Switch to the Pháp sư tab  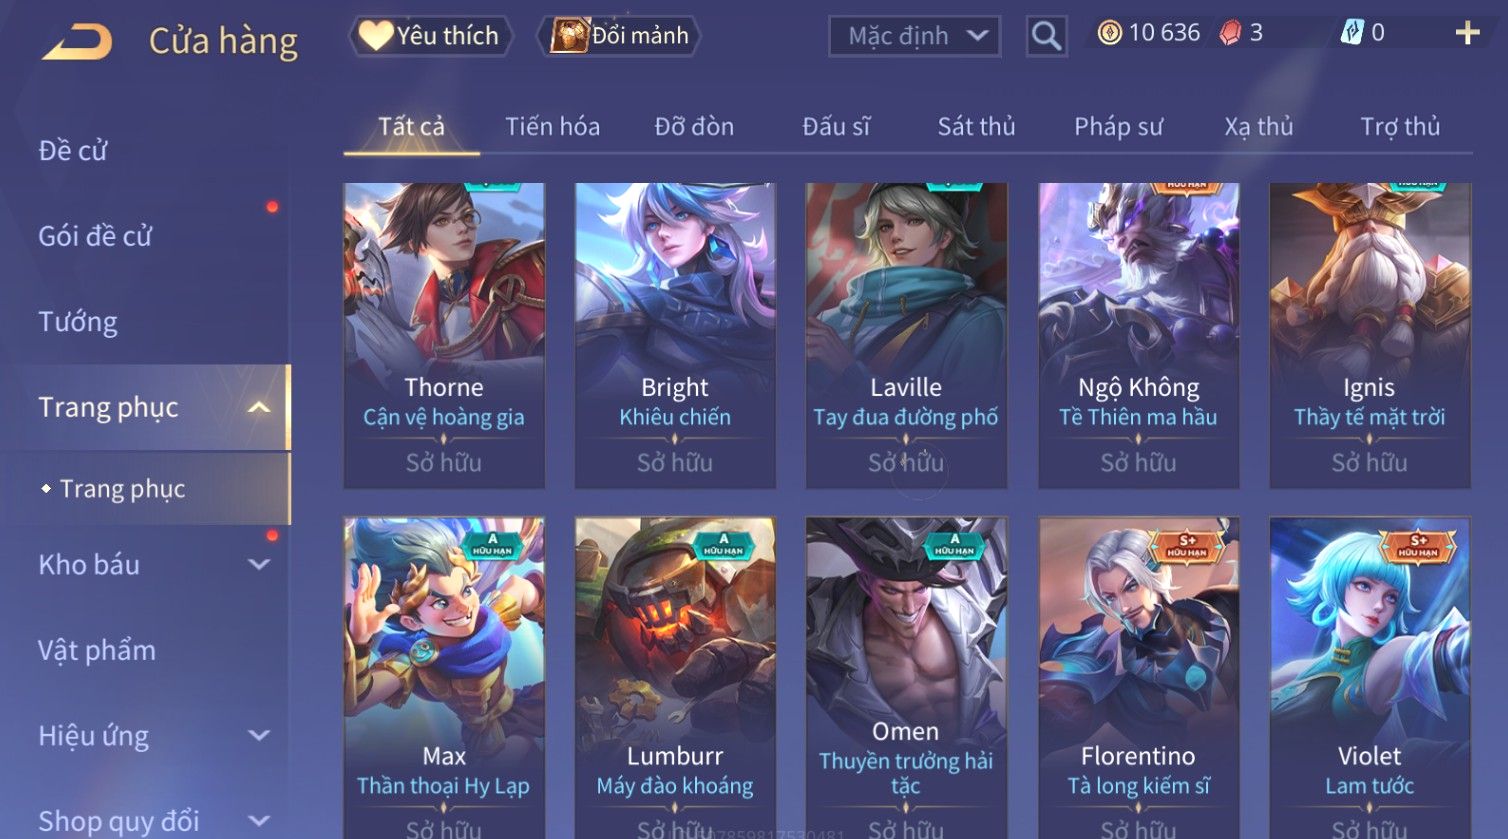1118,127
